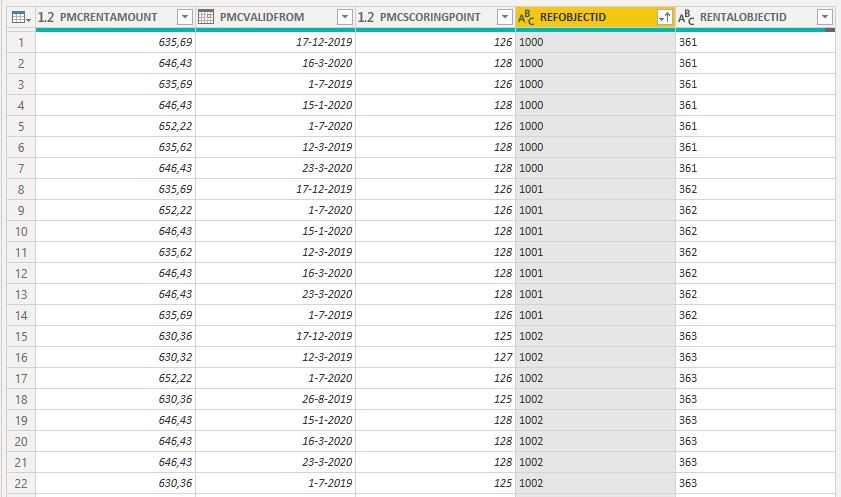Change data type icon of PMCSCORINGPOINT column
Image resolution: width=841 pixels, height=497 pixels.
(366, 17)
